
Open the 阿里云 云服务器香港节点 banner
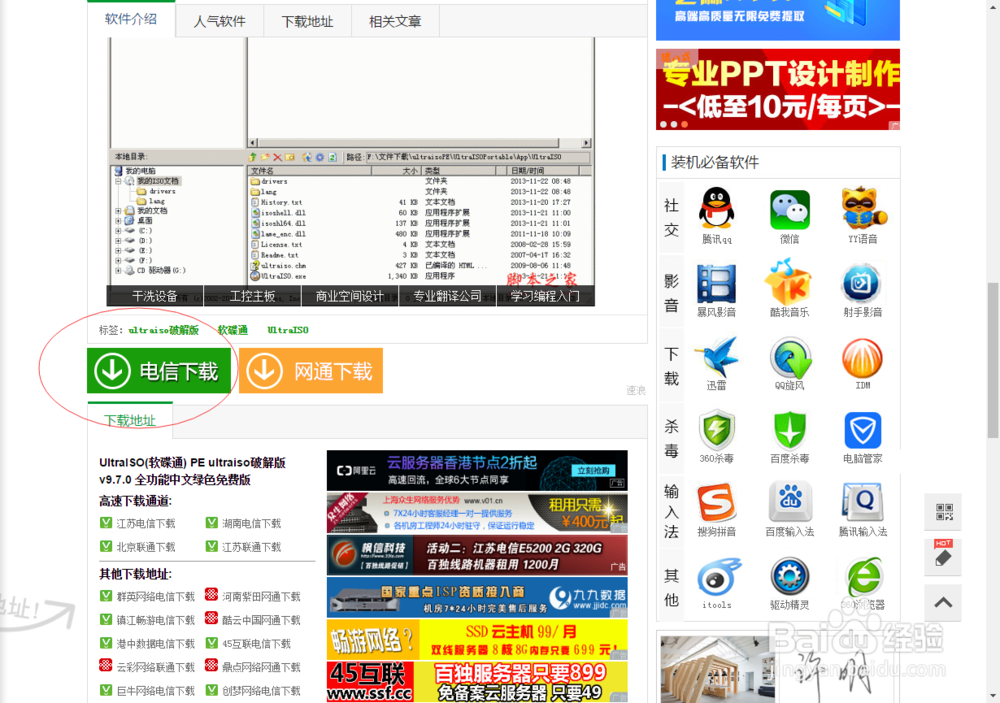(x=477, y=470)
